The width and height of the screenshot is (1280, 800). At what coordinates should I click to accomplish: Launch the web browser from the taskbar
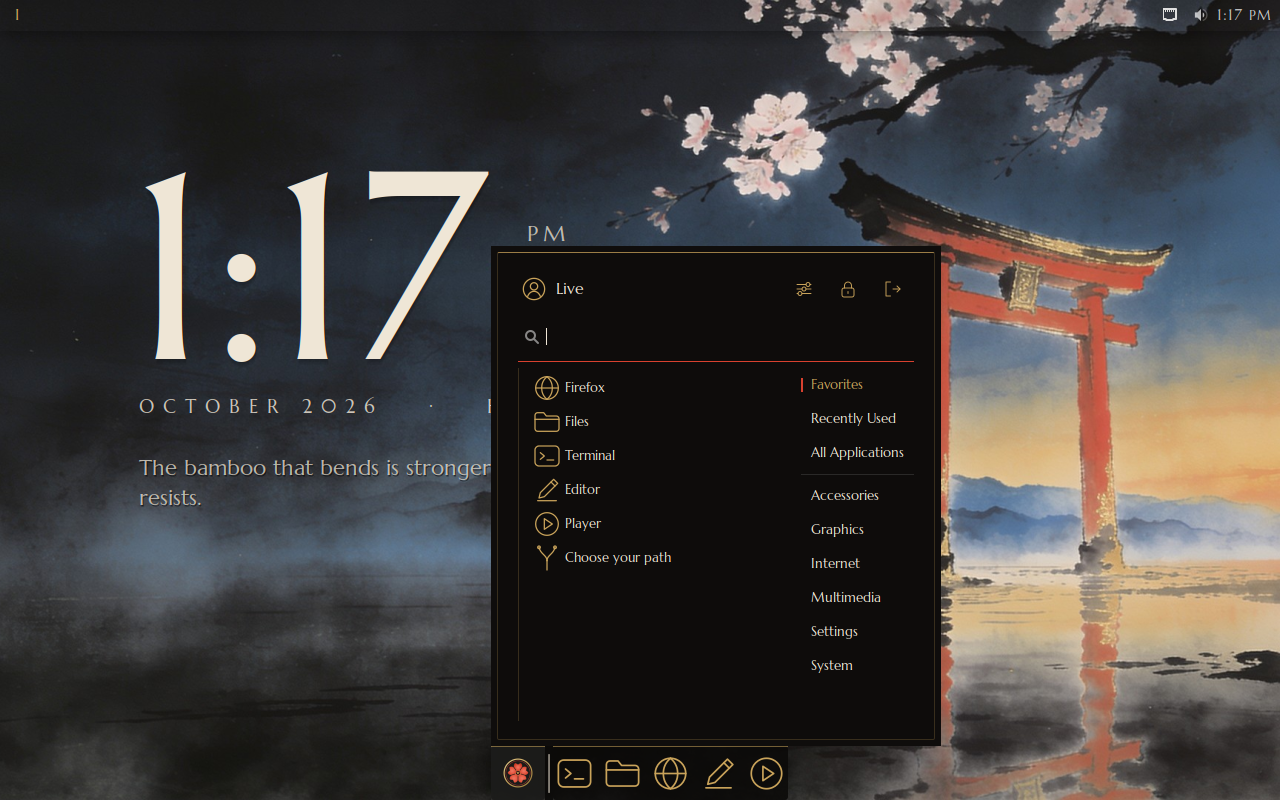click(x=670, y=773)
